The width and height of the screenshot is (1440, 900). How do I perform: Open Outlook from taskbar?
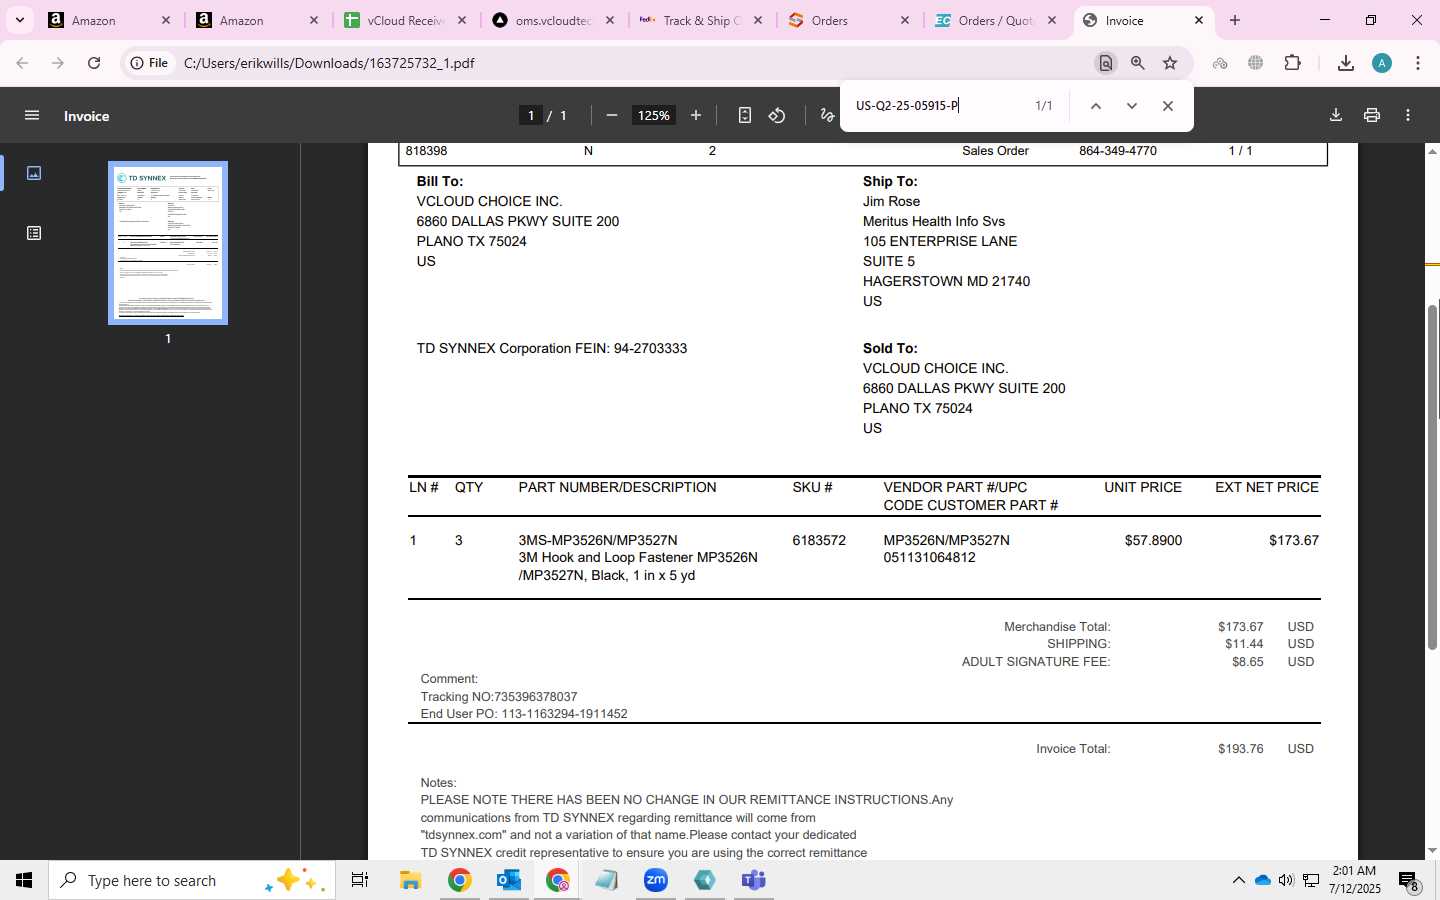[508, 880]
